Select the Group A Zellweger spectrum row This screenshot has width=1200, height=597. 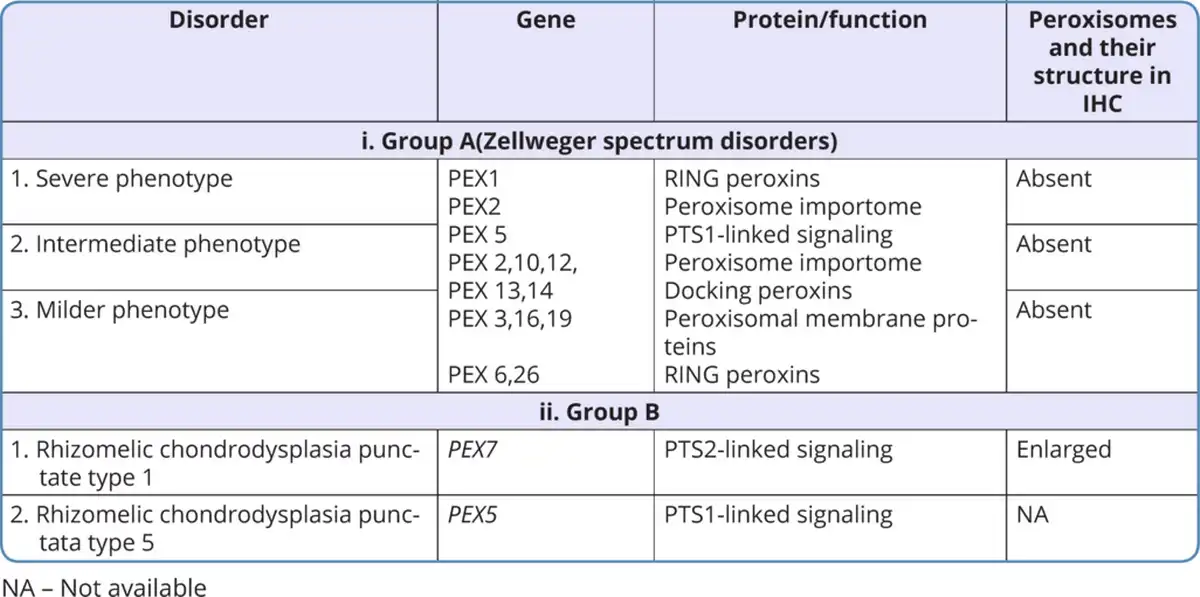(x=599, y=141)
